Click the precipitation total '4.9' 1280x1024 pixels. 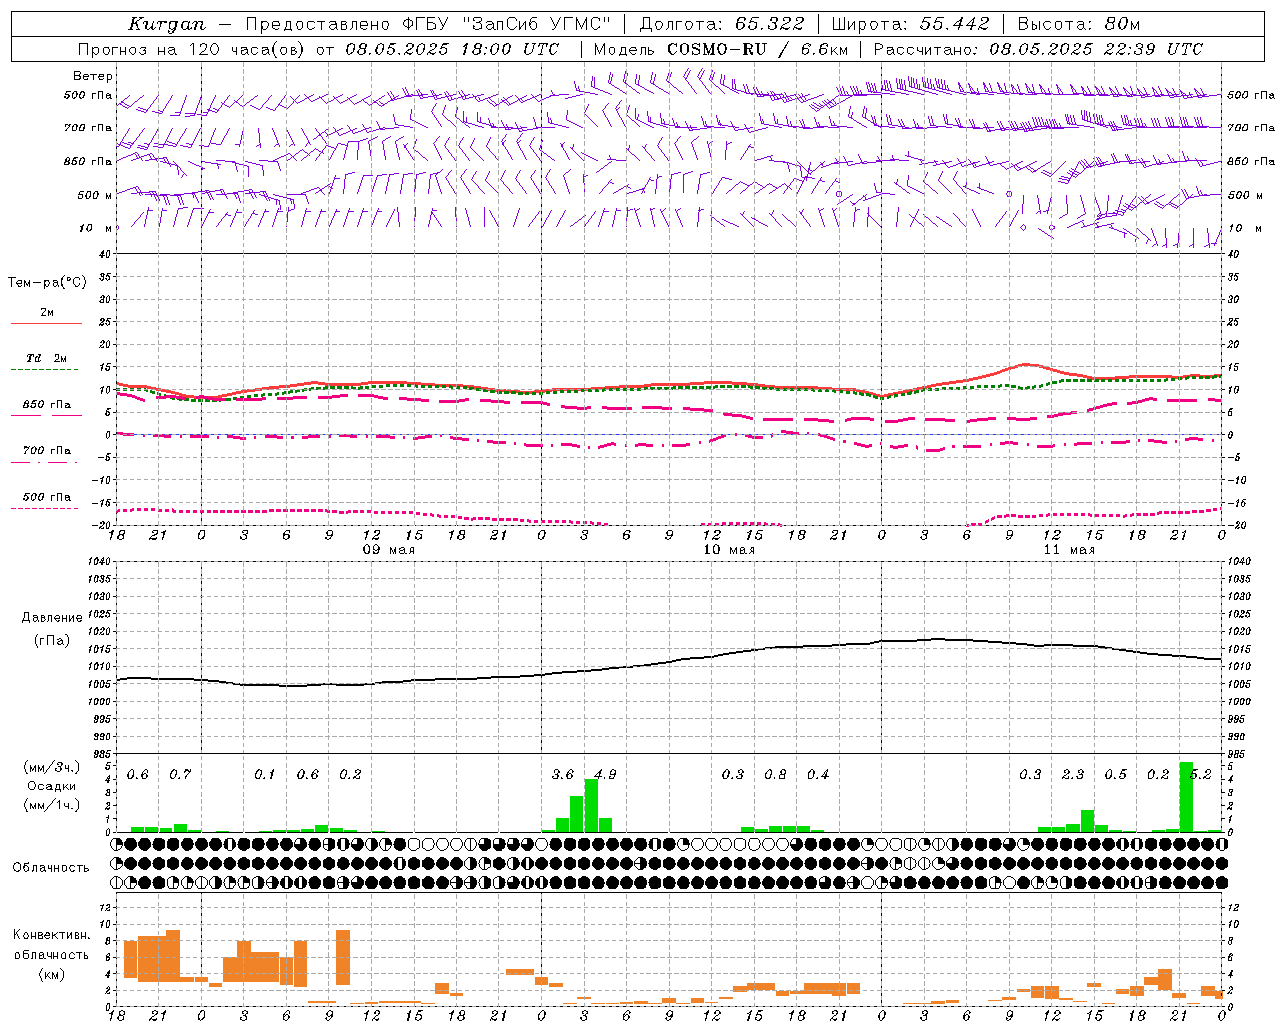[x=605, y=774]
